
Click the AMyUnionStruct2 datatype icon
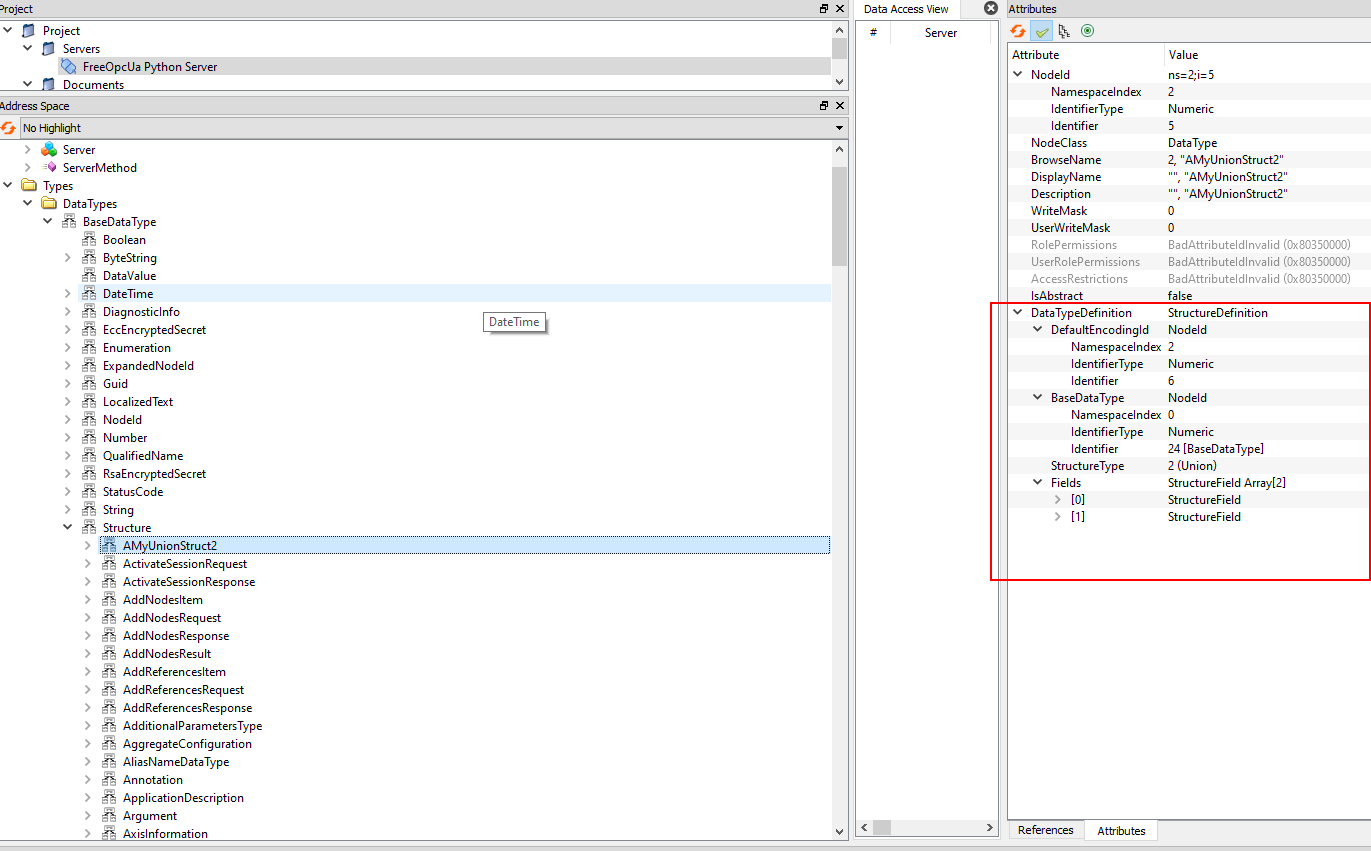(109, 546)
